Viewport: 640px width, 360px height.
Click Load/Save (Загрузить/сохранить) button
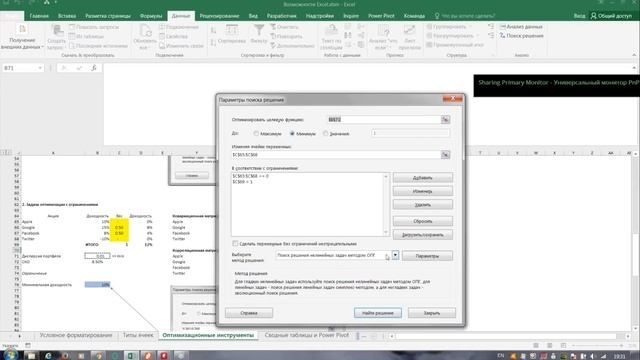[x=422, y=235]
